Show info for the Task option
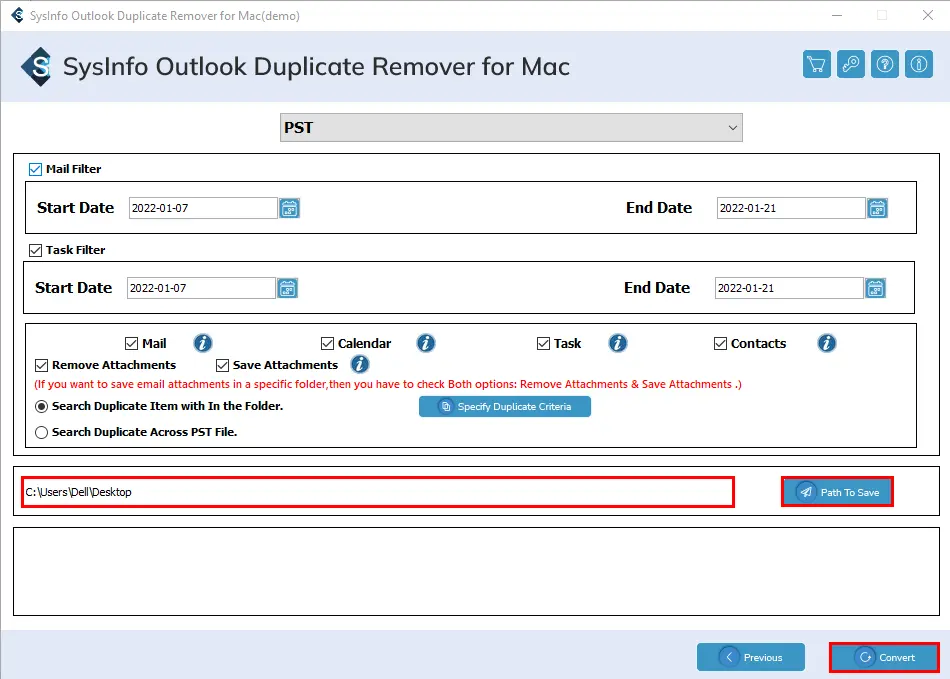This screenshot has height=679, width=950. coord(618,343)
